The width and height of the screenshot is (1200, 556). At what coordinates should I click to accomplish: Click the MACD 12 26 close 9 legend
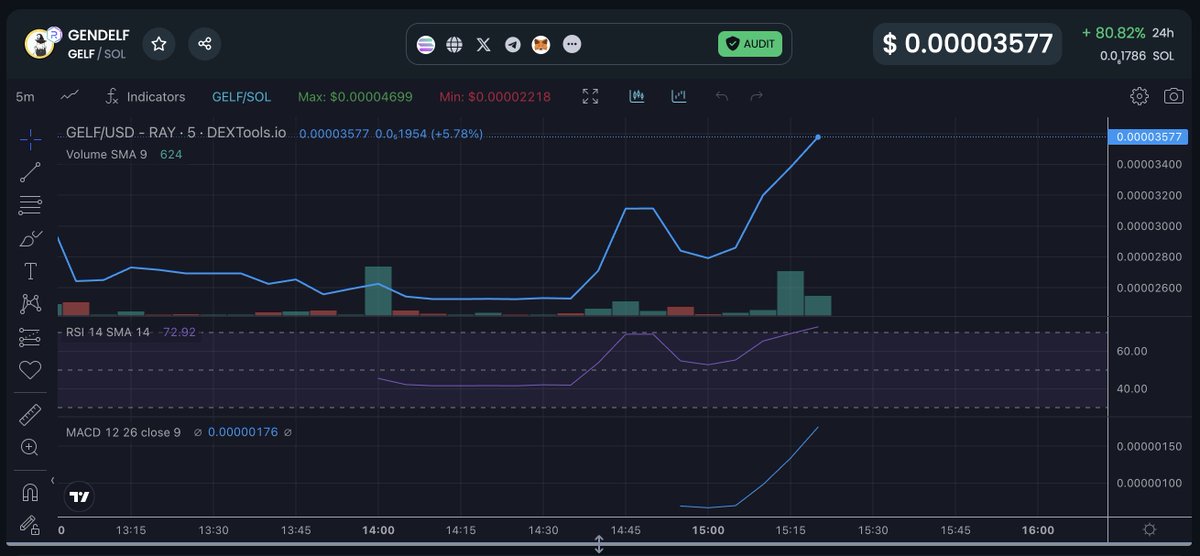pyautogui.click(x=123, y=432)
